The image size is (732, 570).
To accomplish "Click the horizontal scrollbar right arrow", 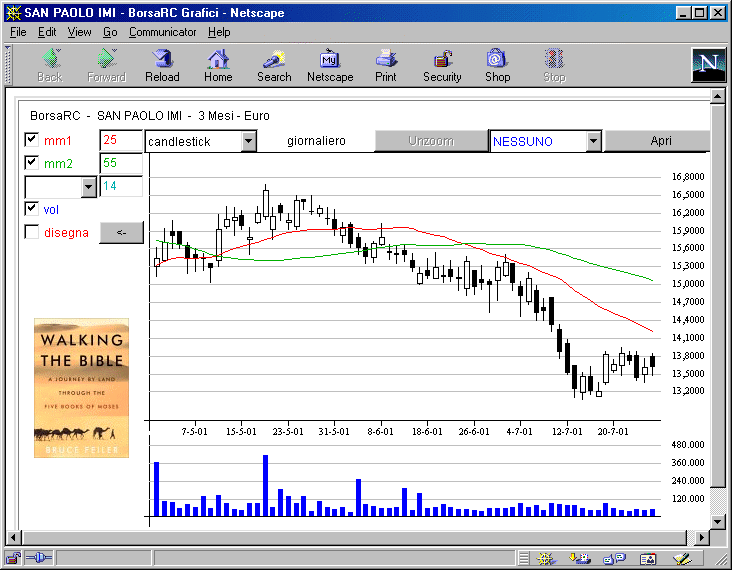I will 702,537.
